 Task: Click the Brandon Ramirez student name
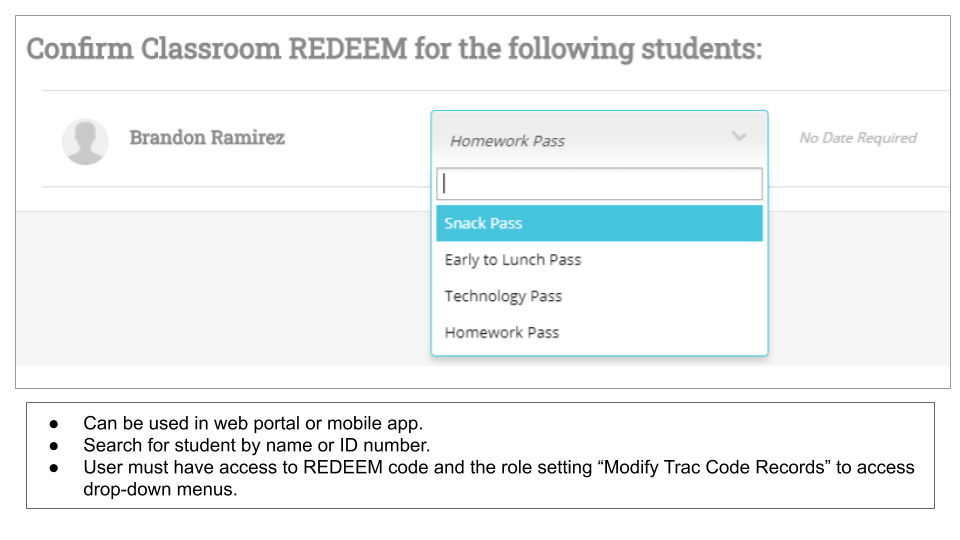click(x=207, y=138)
